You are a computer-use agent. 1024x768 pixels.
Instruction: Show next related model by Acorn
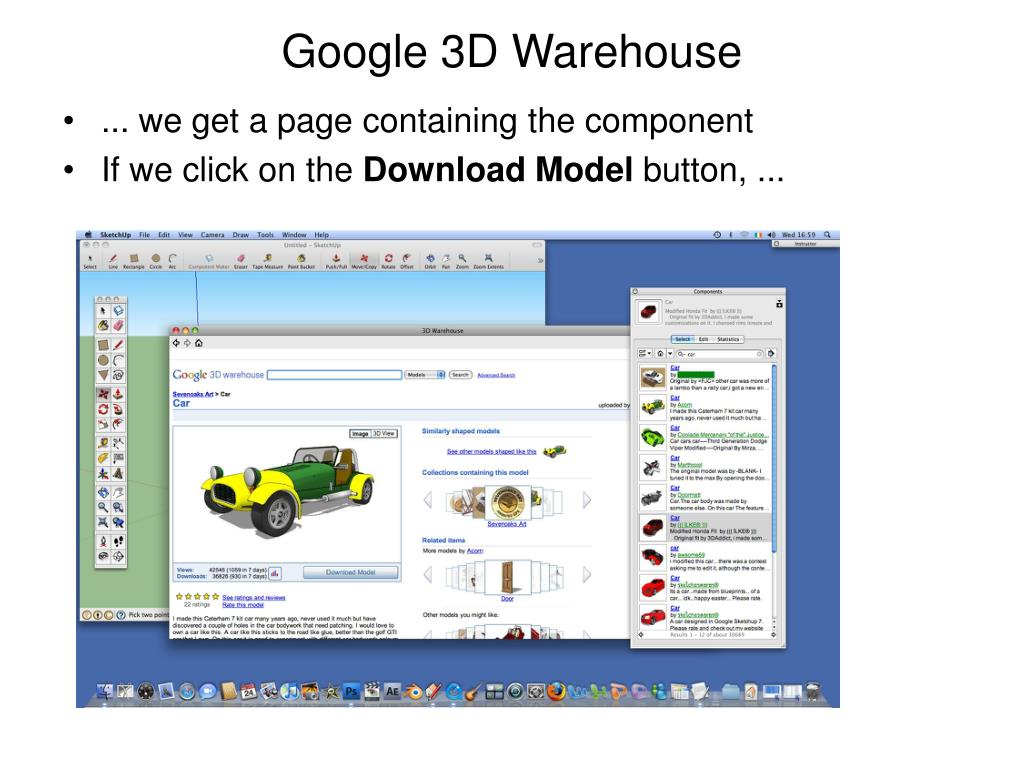click(586, 575)
